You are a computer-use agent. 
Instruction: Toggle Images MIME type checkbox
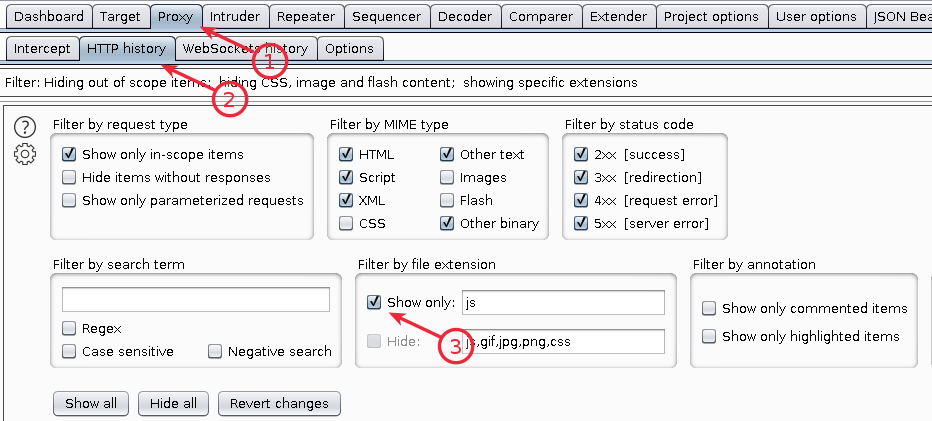click(x=447, y=178)
